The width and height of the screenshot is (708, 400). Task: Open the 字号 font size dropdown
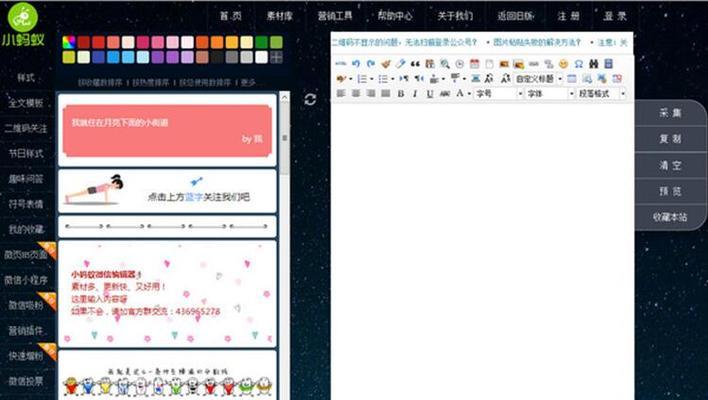click(x=499, y=93)
